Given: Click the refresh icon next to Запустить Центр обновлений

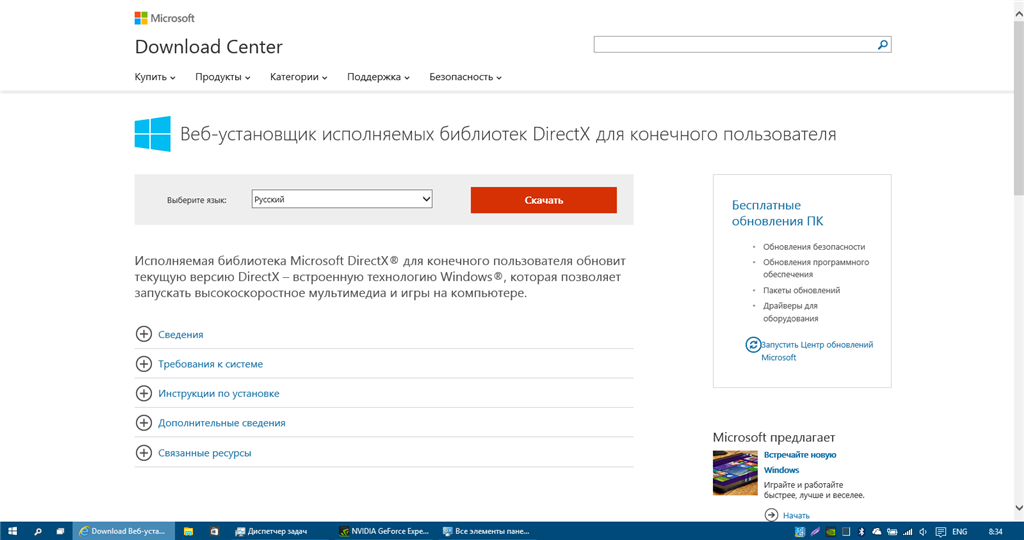Looking at the screenshot, I should click(x=753, y=345).
